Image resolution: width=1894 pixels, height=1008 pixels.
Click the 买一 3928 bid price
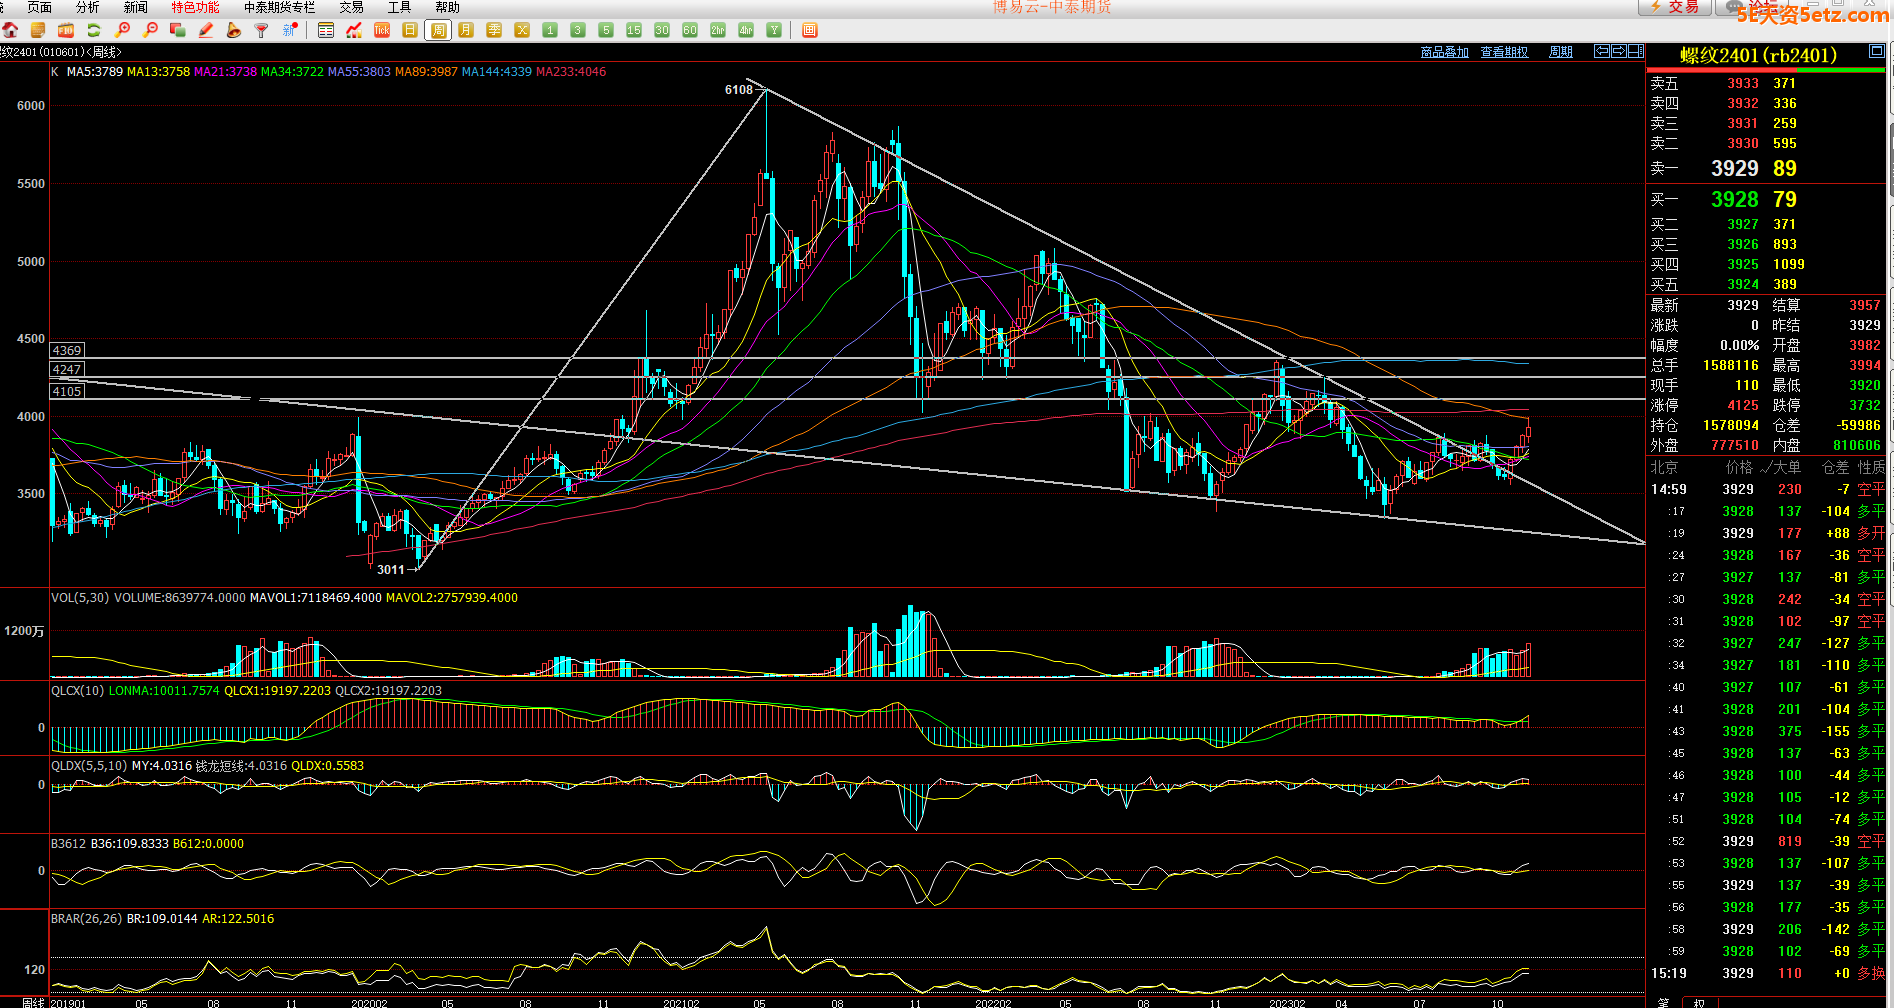[1735, 200]
